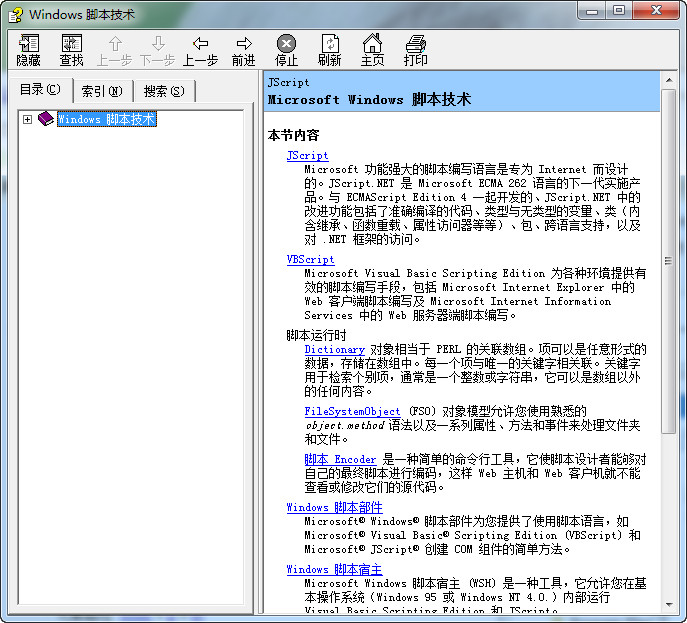The width and height of the screenshot is (687, 623).
Task: Click the content scrollbar down arrow
Action: (x=669, y=605)
